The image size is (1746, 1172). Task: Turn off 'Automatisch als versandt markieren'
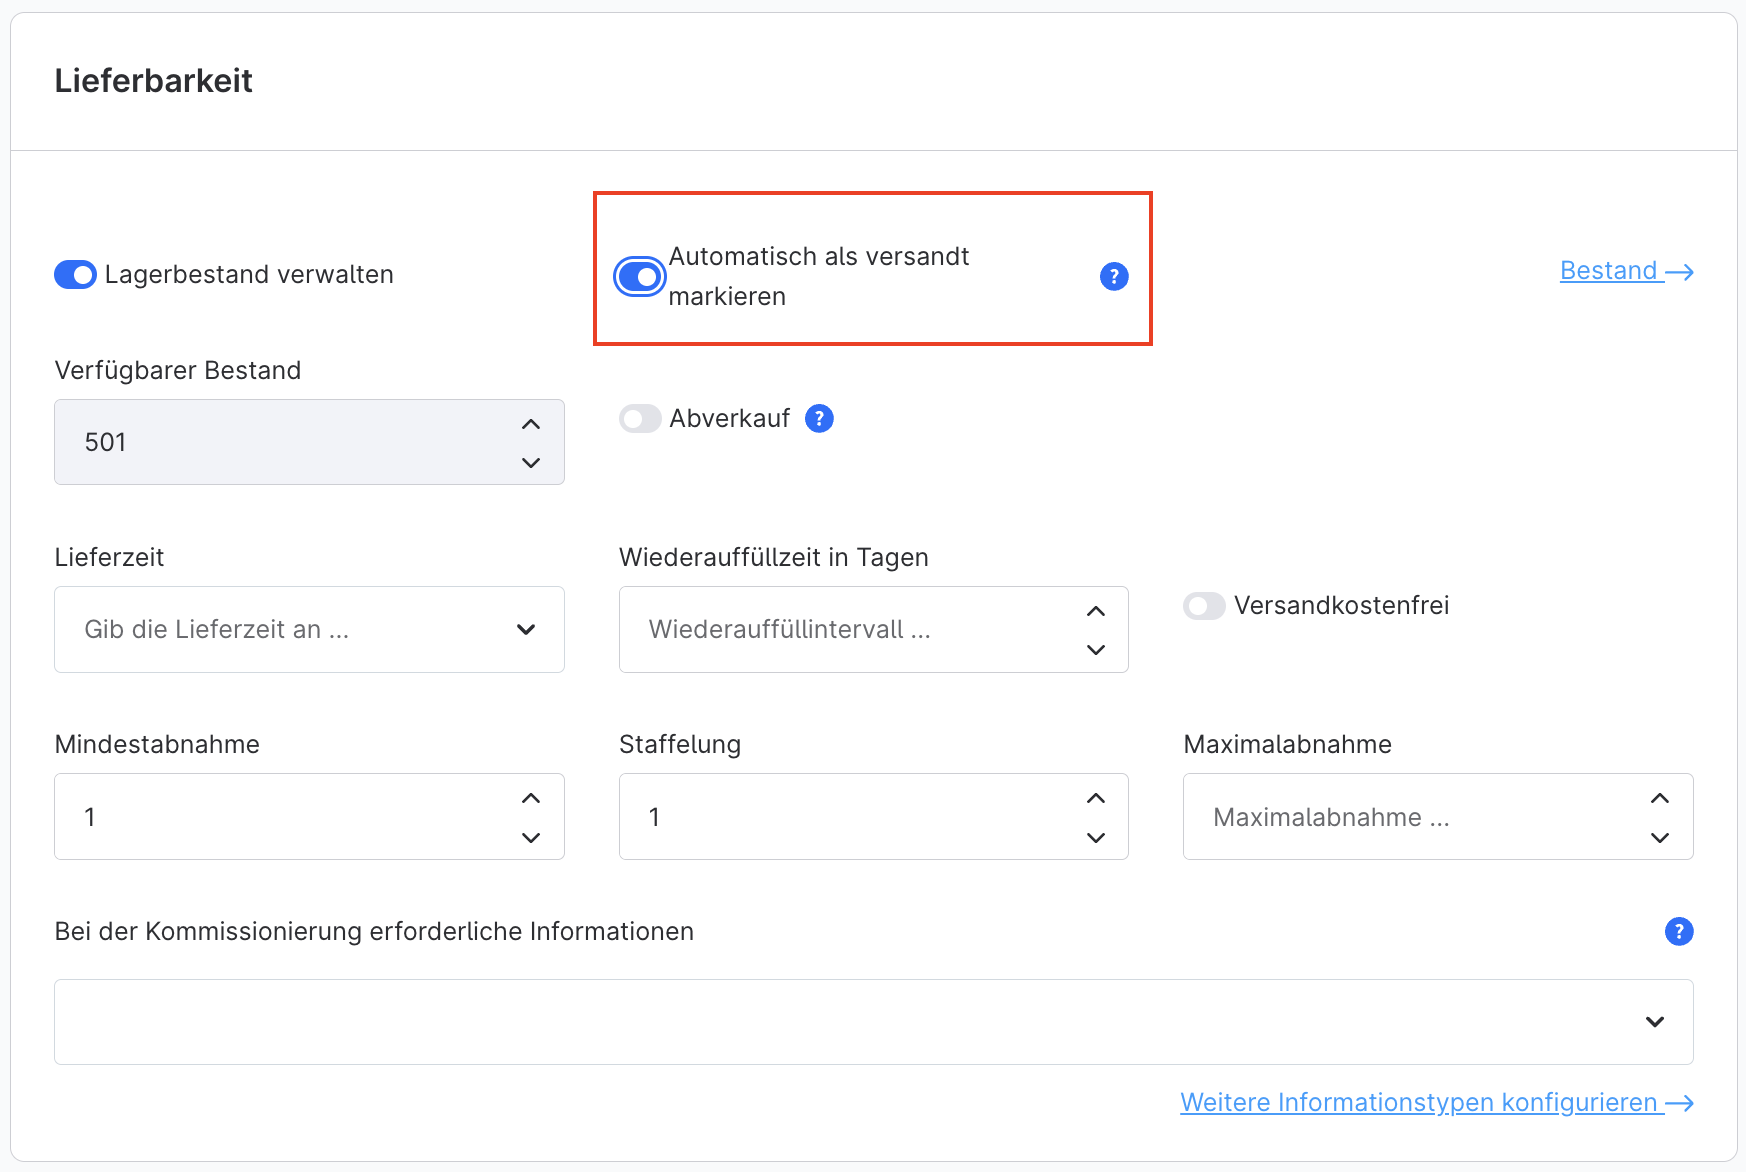[639, 276]
